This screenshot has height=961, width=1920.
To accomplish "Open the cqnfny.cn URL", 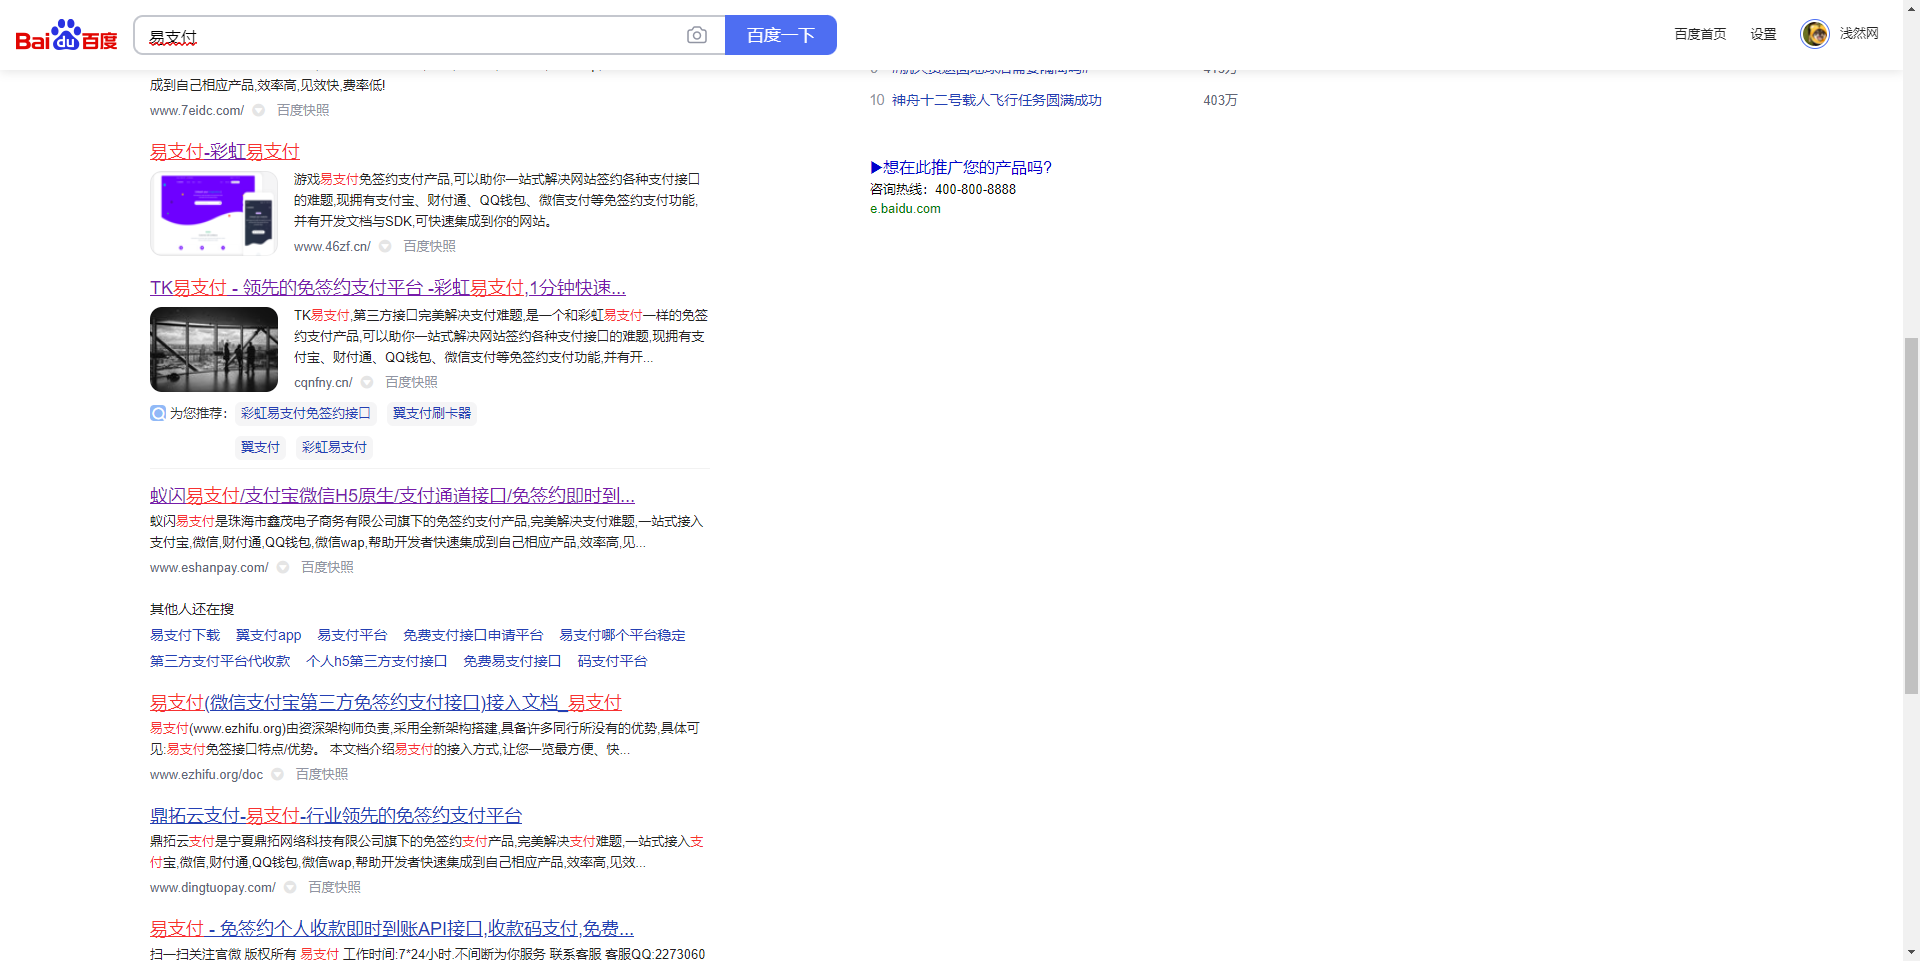I will tap(323, 383).
